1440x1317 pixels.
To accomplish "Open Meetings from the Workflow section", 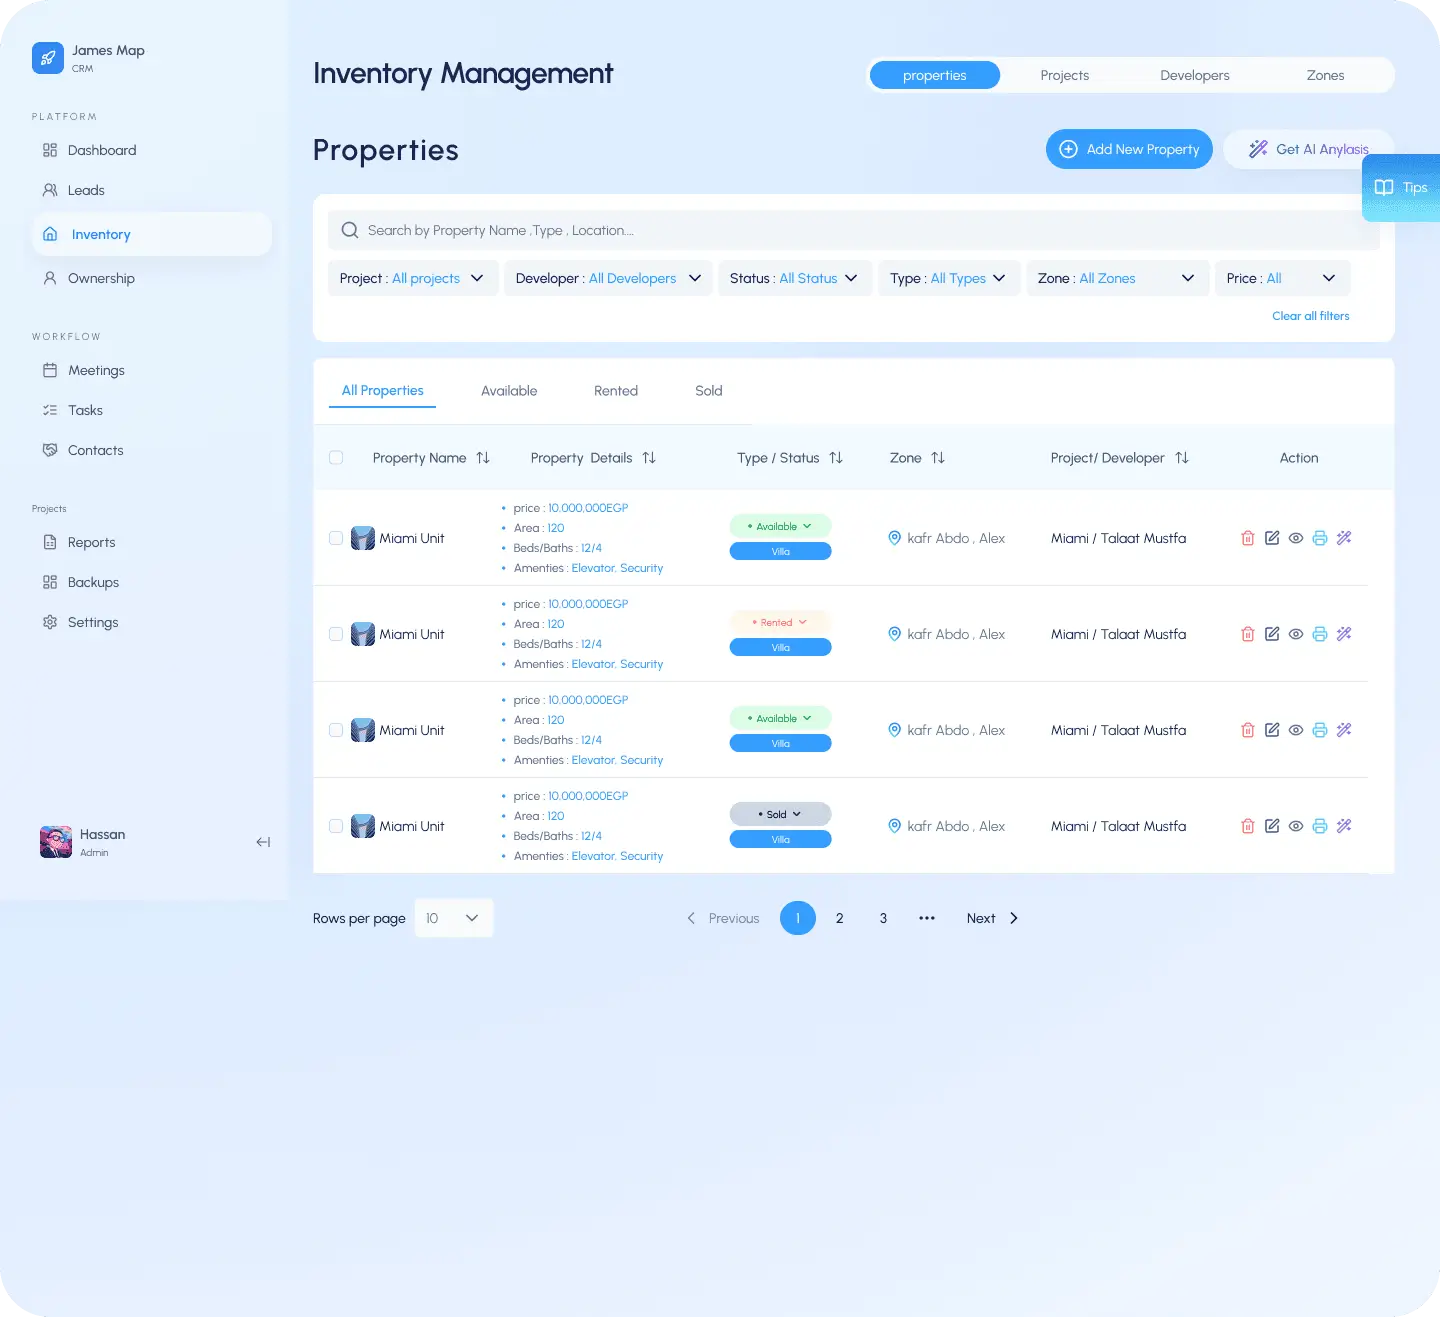I will click(95, 370).
